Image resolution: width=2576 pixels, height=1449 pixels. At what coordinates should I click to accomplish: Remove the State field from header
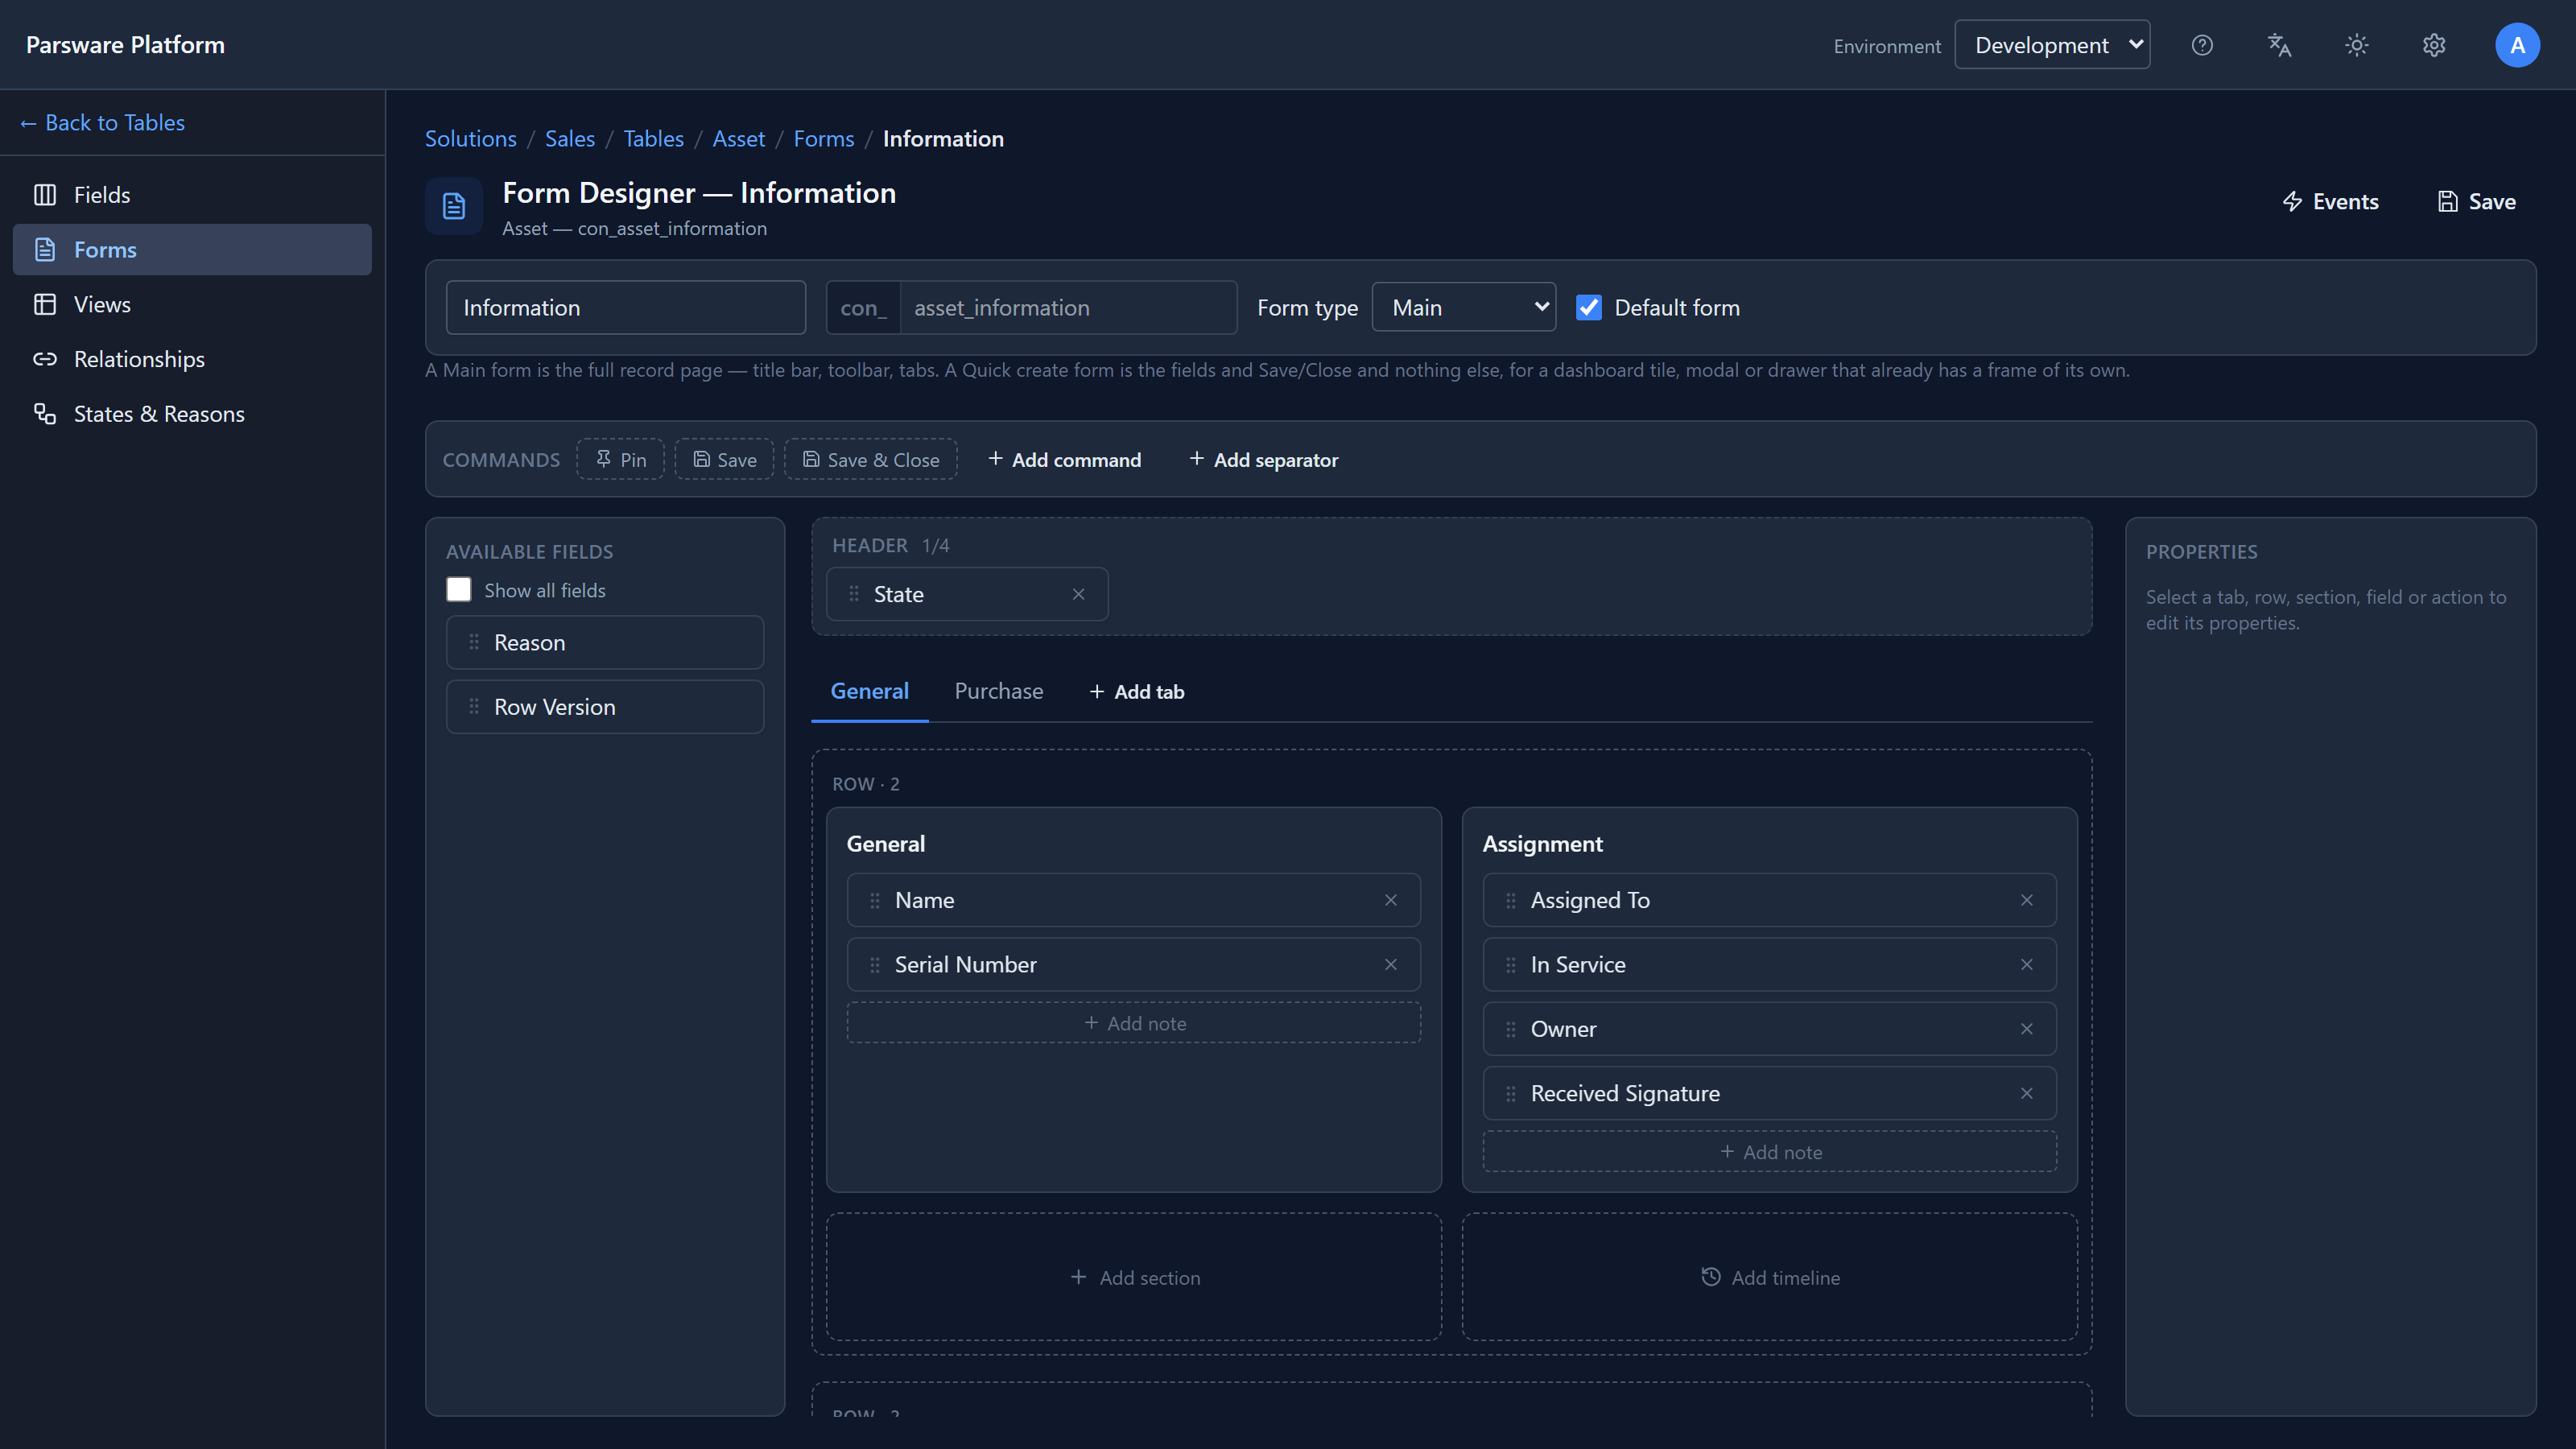coord(1078,594)
